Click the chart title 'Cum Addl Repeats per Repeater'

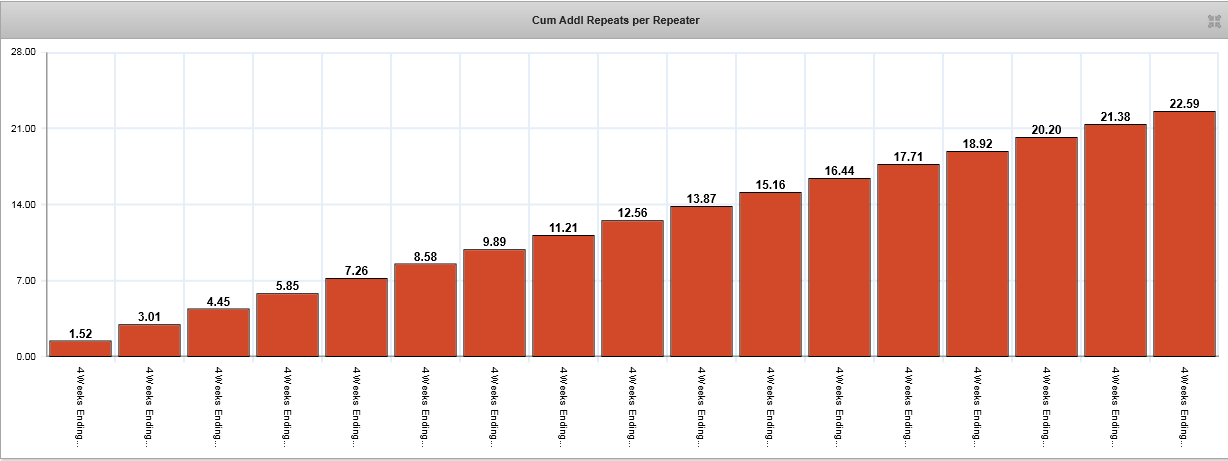click(x=615, y=21)
